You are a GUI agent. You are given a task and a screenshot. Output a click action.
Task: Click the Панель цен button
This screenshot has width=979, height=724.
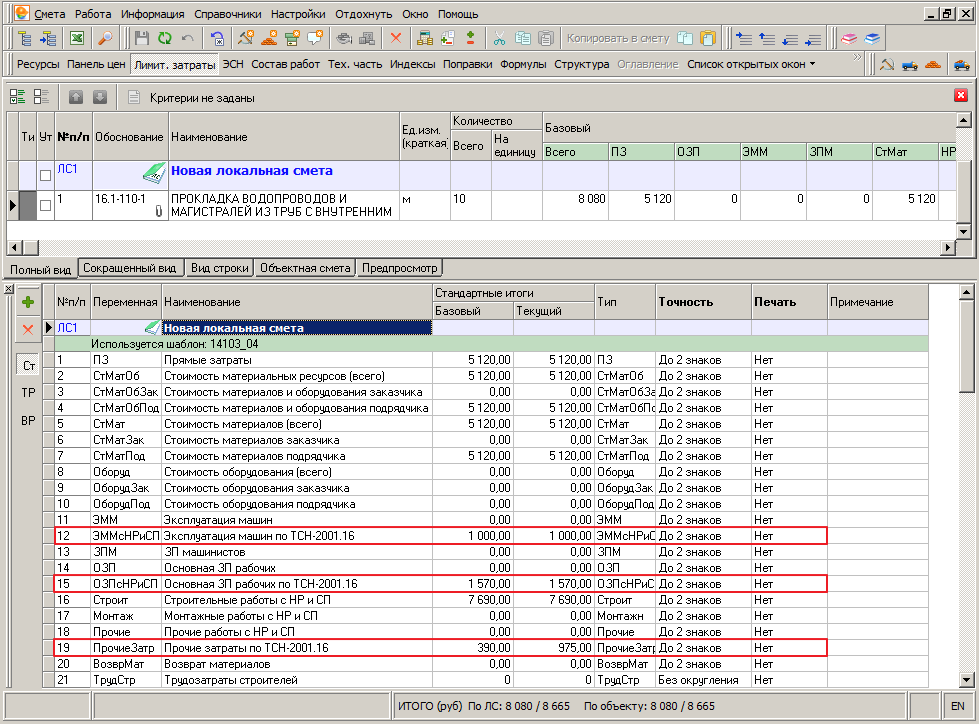click(x=96, y=64)
